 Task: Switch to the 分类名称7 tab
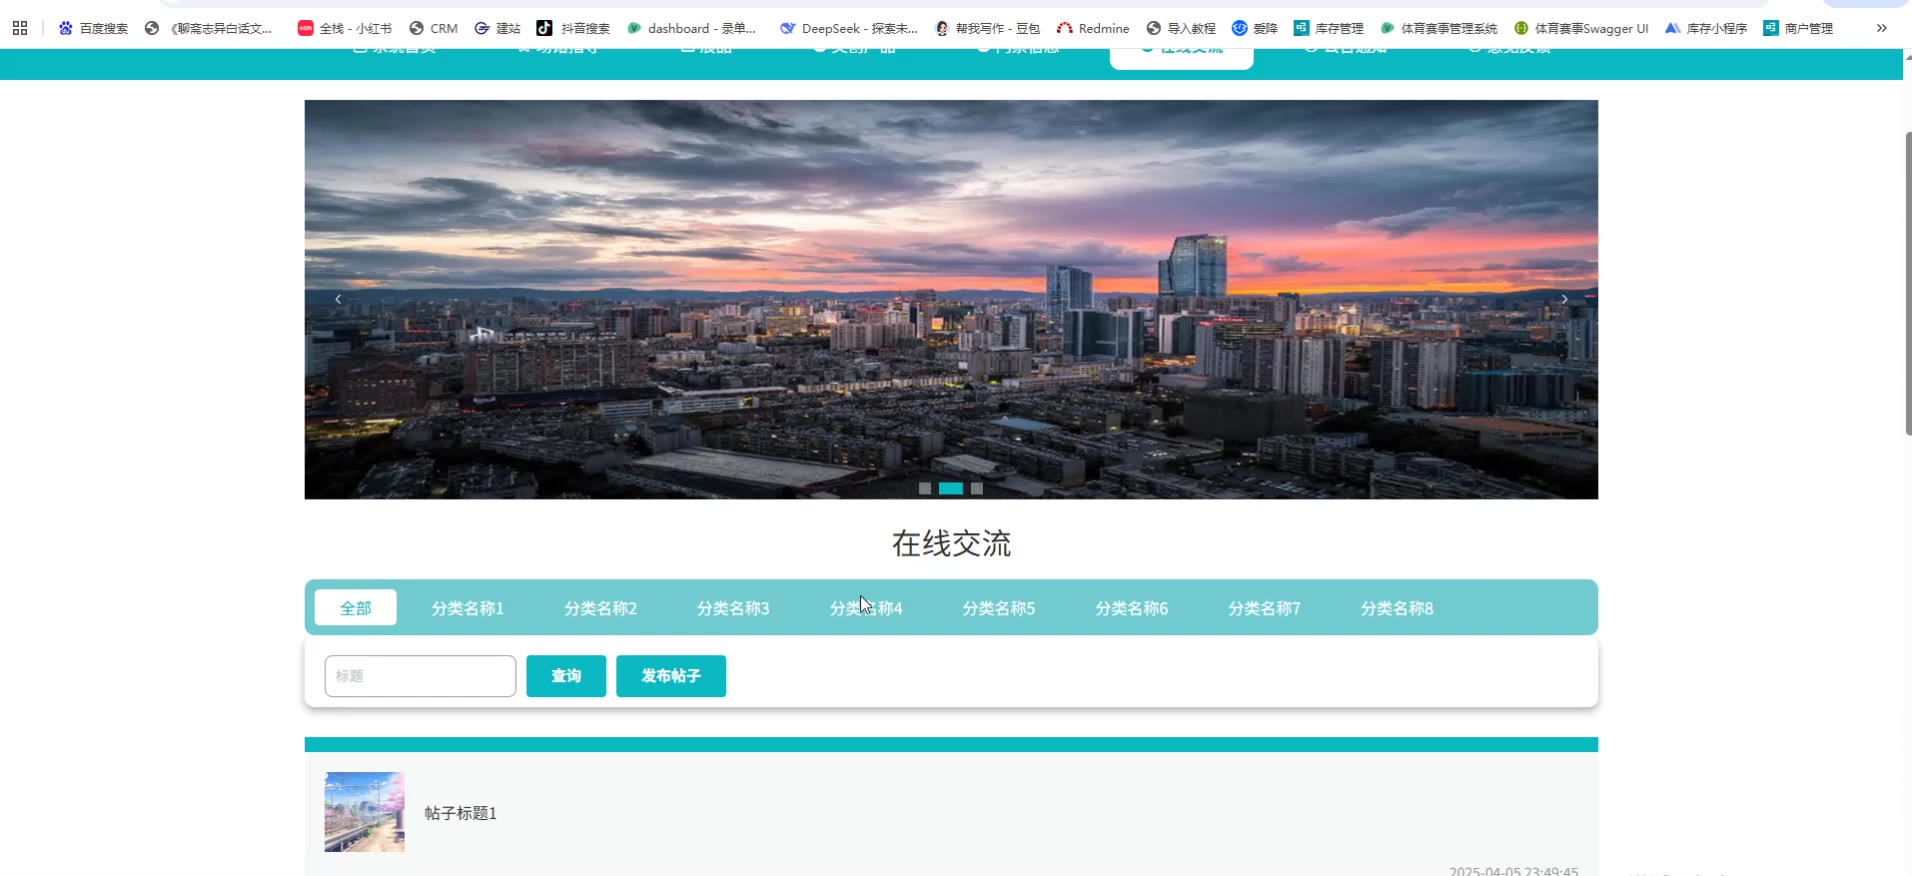point(1265,608)
